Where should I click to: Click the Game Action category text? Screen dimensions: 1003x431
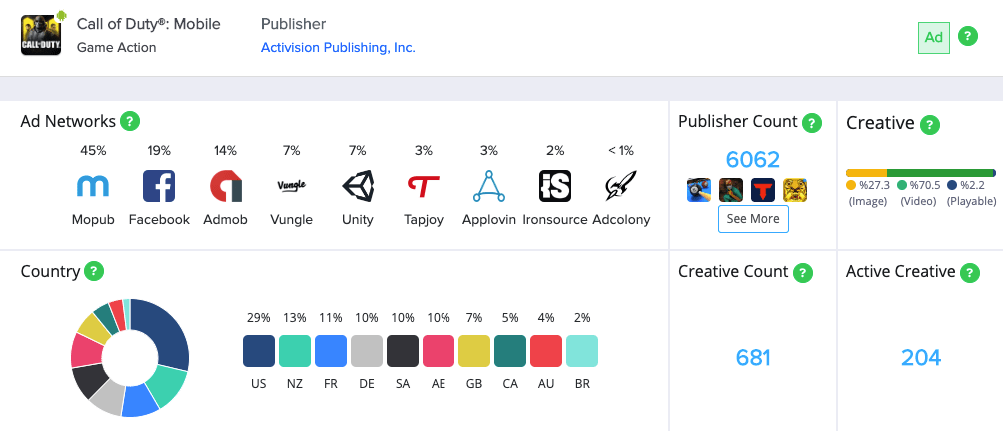point(116,47)
